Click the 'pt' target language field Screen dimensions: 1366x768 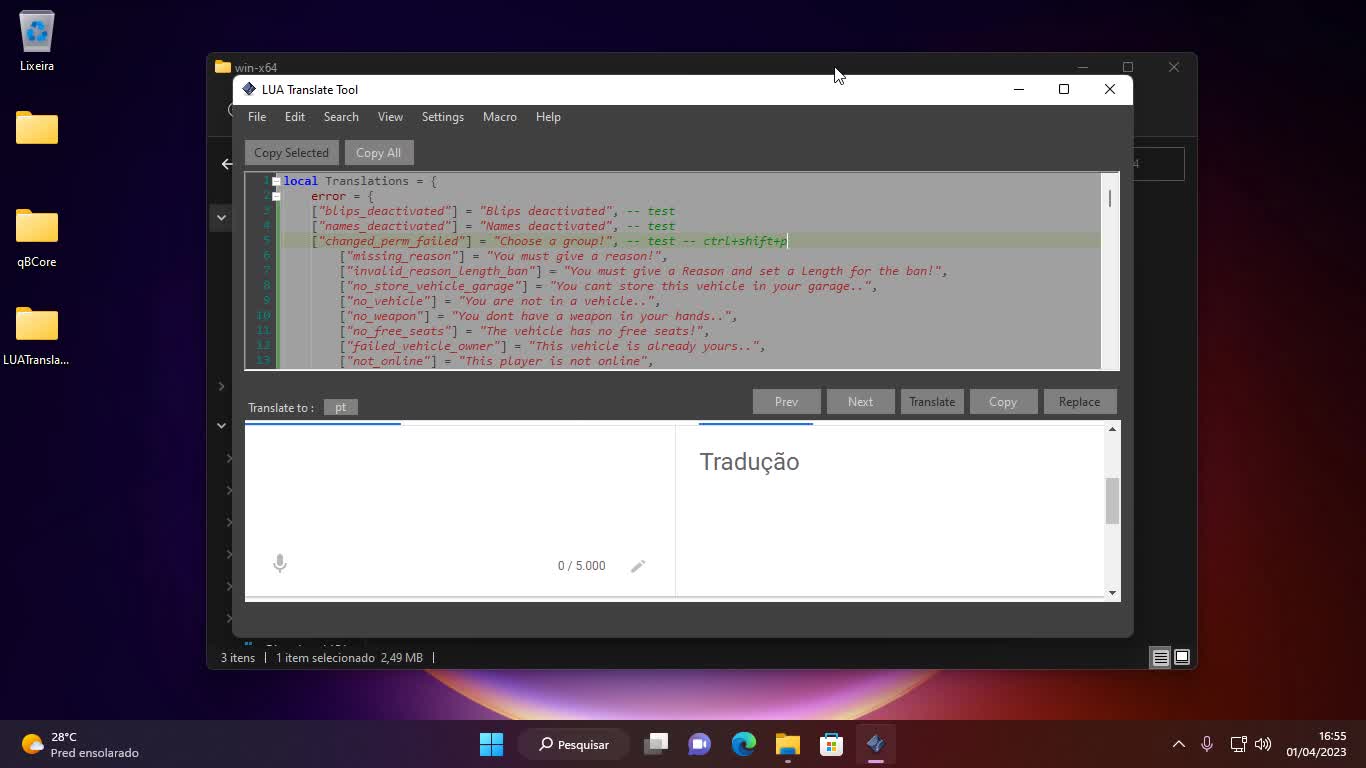coord(341,407)
